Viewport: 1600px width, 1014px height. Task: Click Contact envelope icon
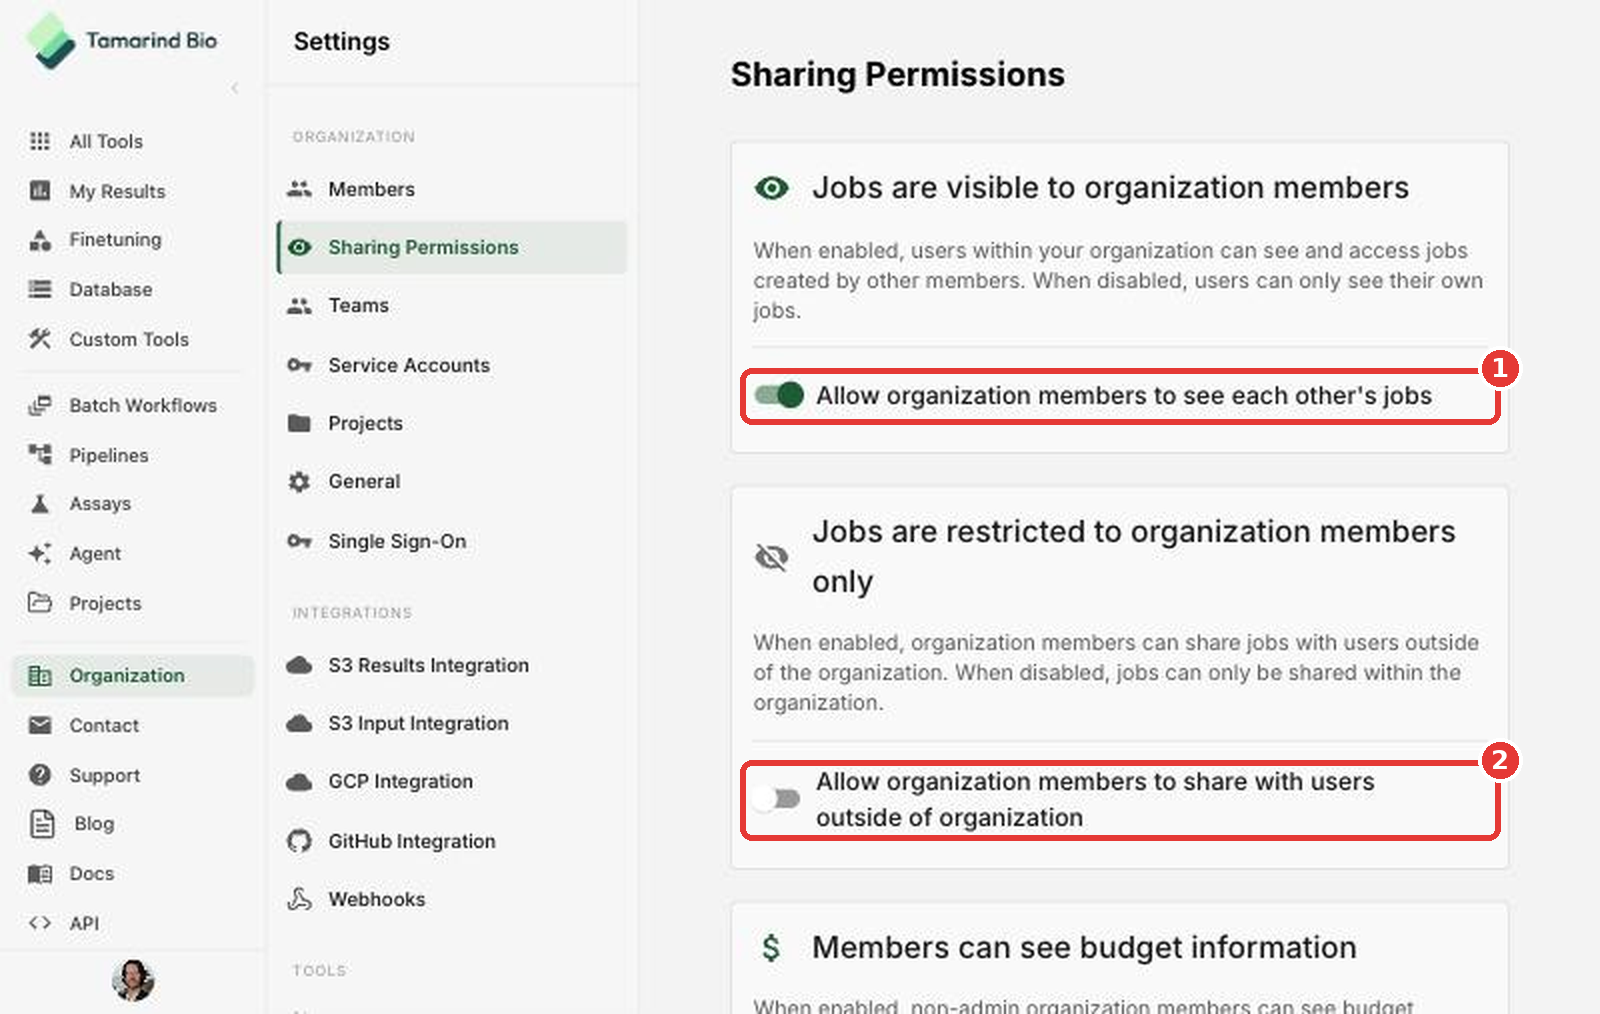pos(40,725)
